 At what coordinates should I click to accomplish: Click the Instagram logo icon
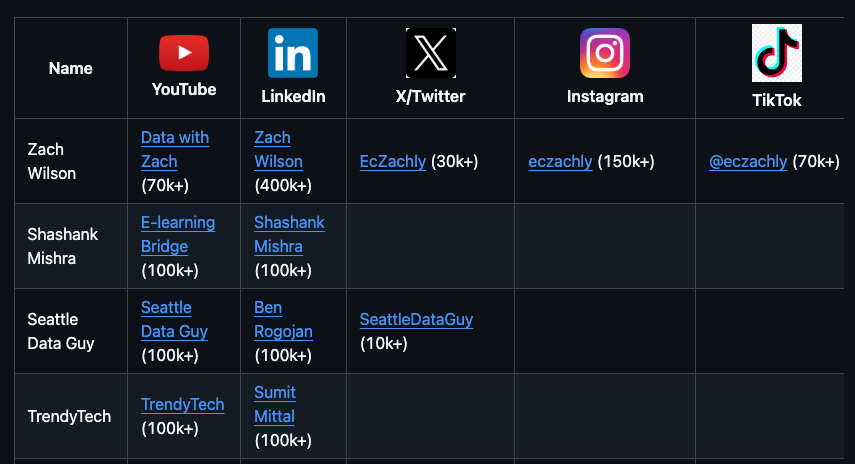click(605, 53)
